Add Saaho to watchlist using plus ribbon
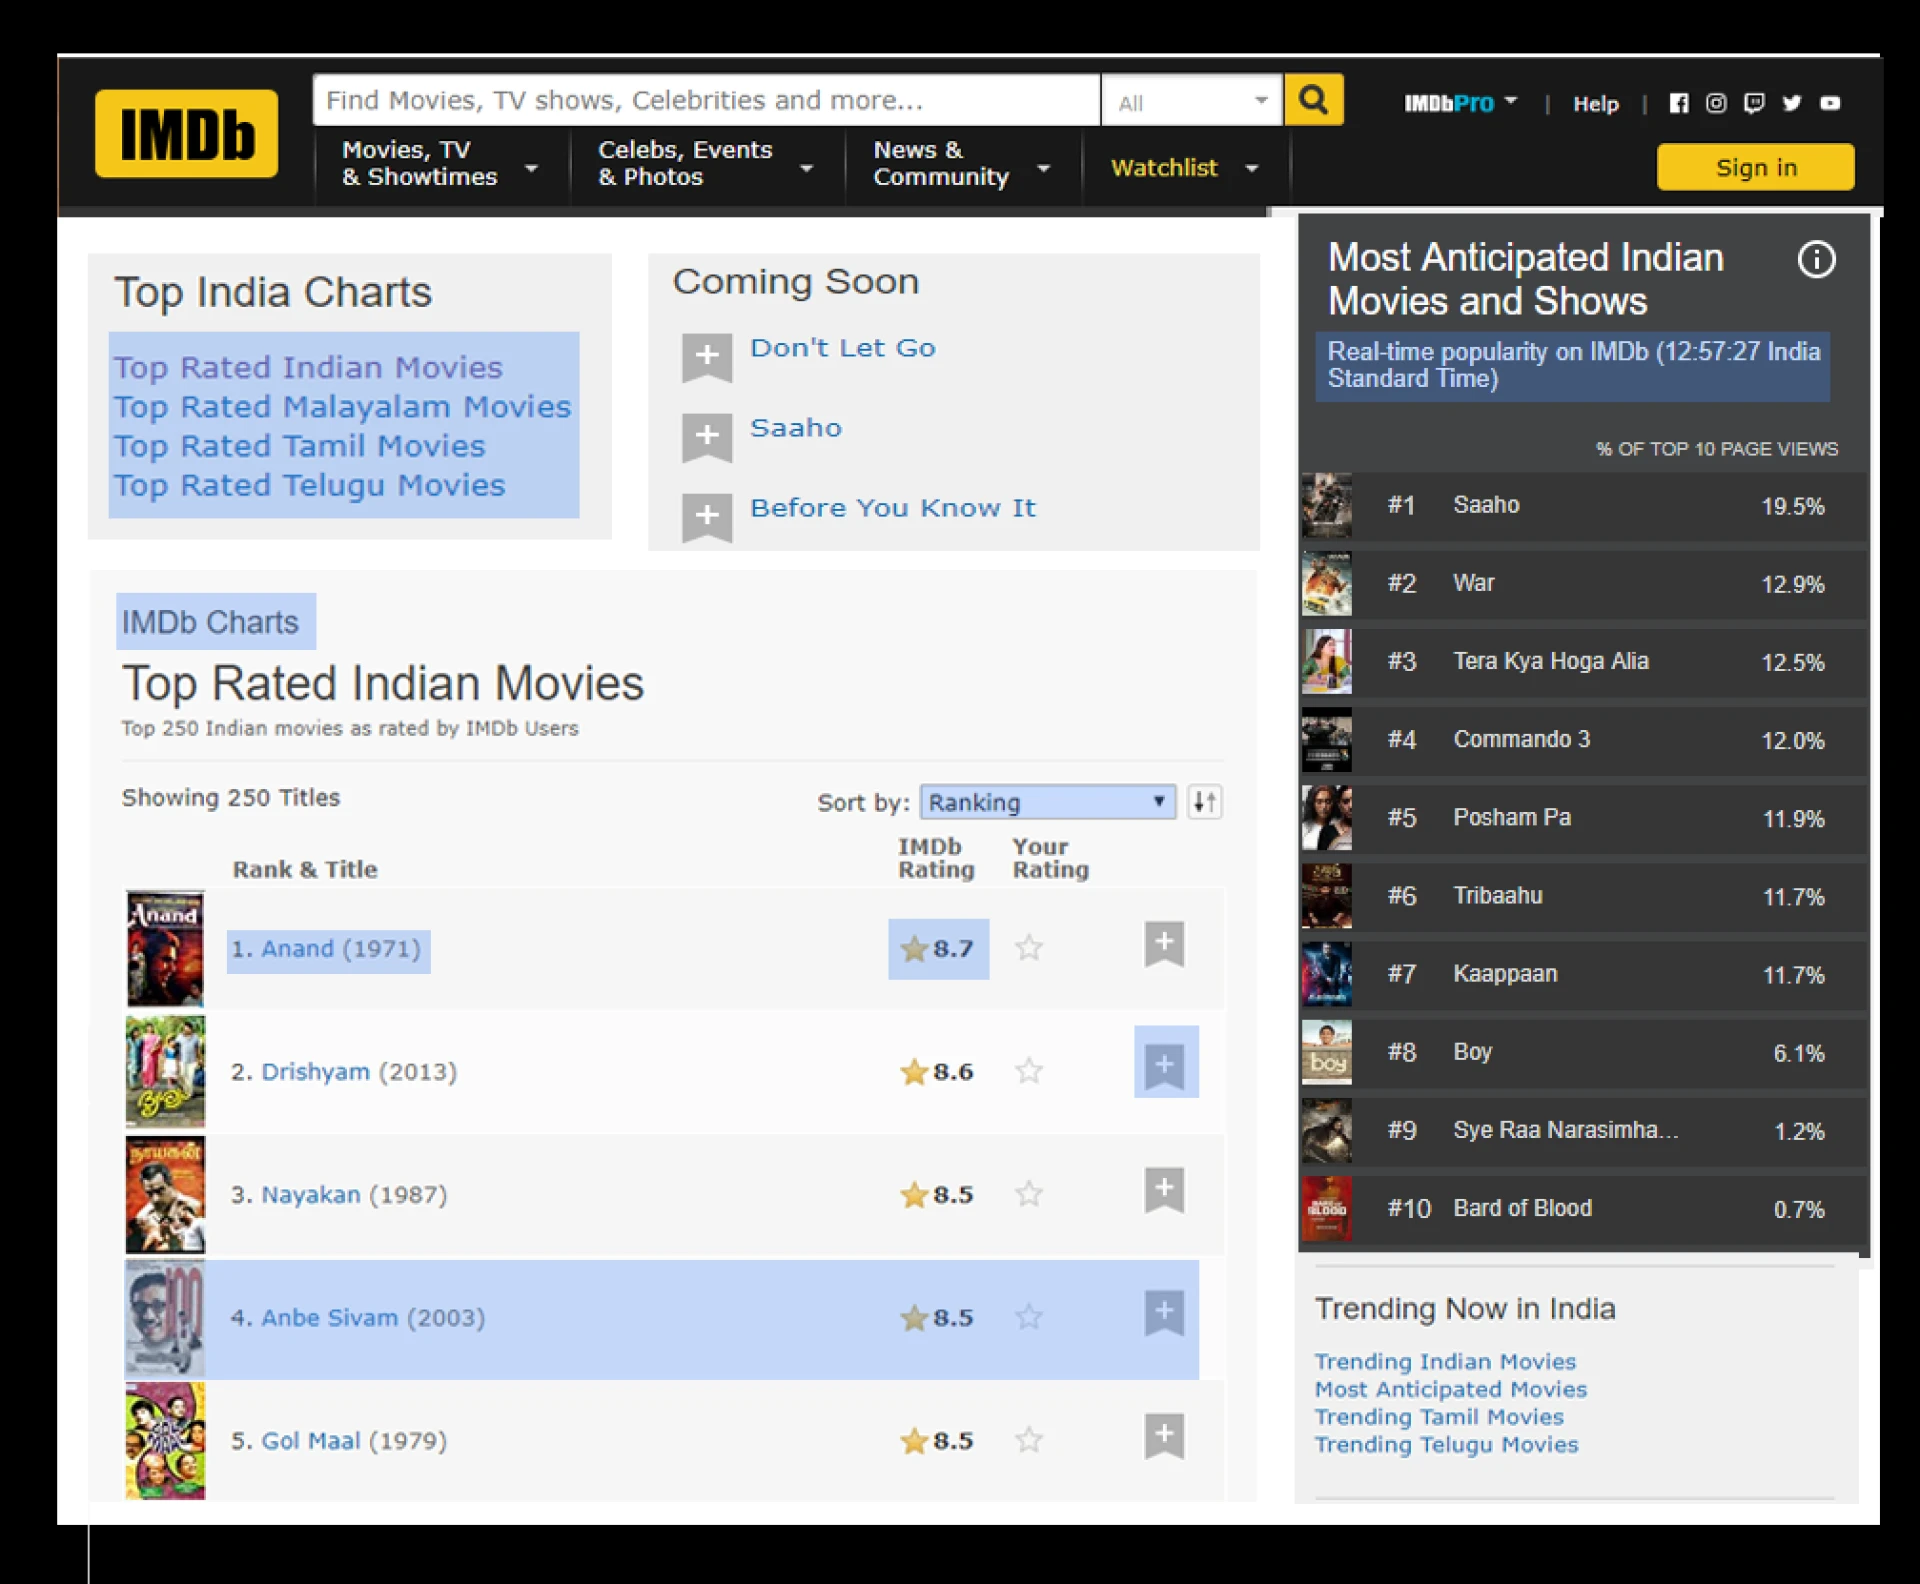The width and height of the screenshot is (1920, 1584). [x=707, y=438]
